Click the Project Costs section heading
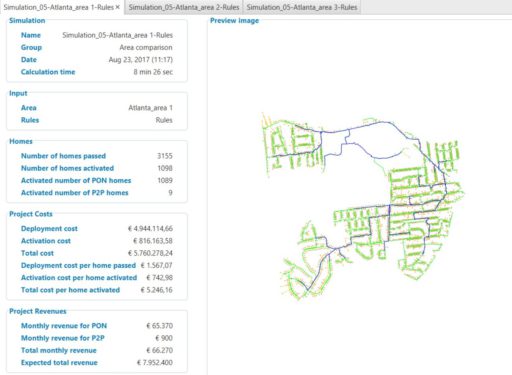 31,214
